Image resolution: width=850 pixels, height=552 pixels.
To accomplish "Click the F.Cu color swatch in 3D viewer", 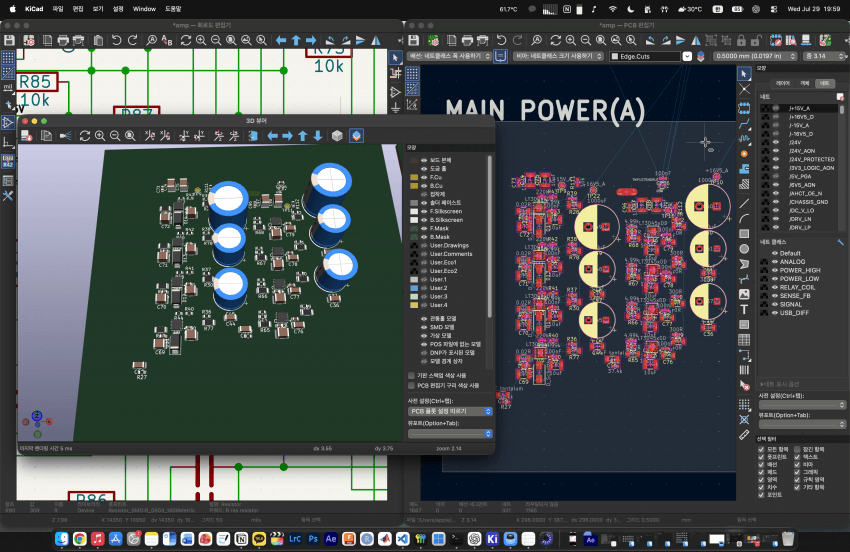I will (x=414, y=177).
